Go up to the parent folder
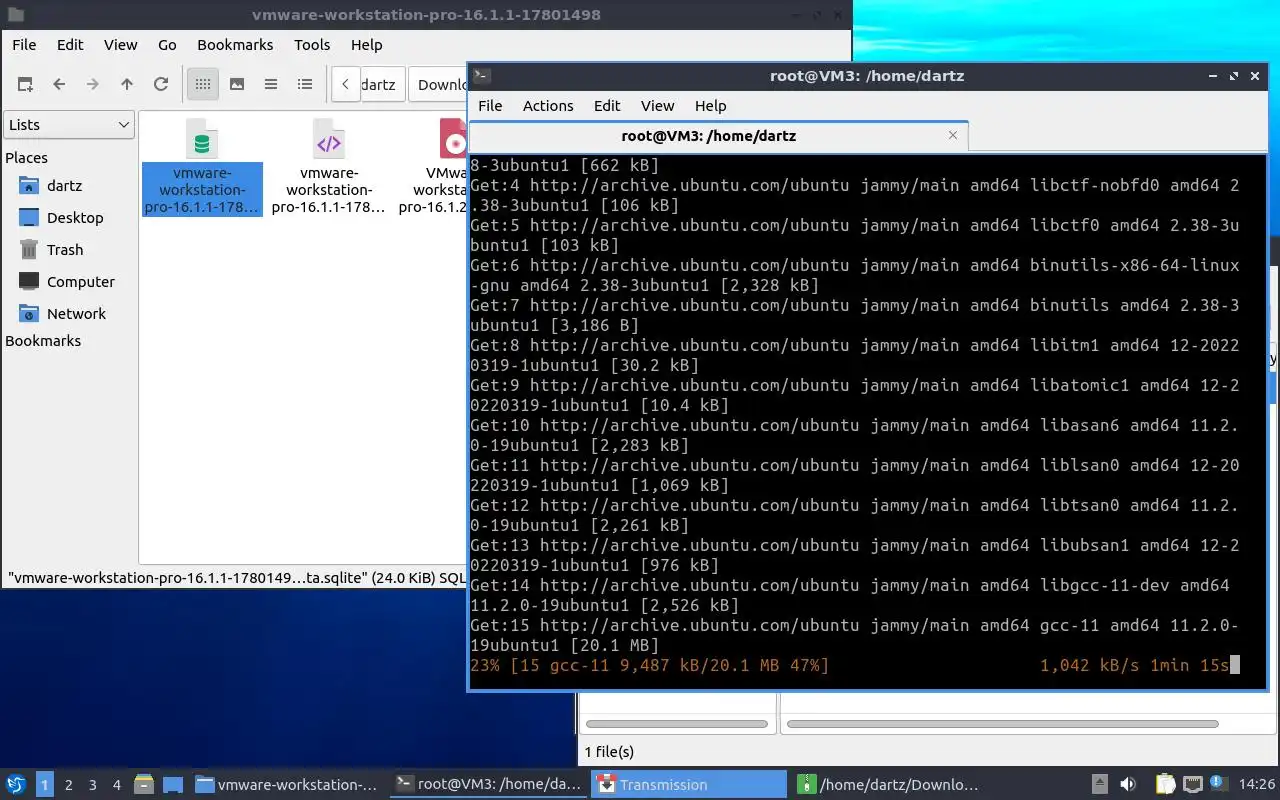Viewport: 1280px width, 800px height. pos(127,85)
